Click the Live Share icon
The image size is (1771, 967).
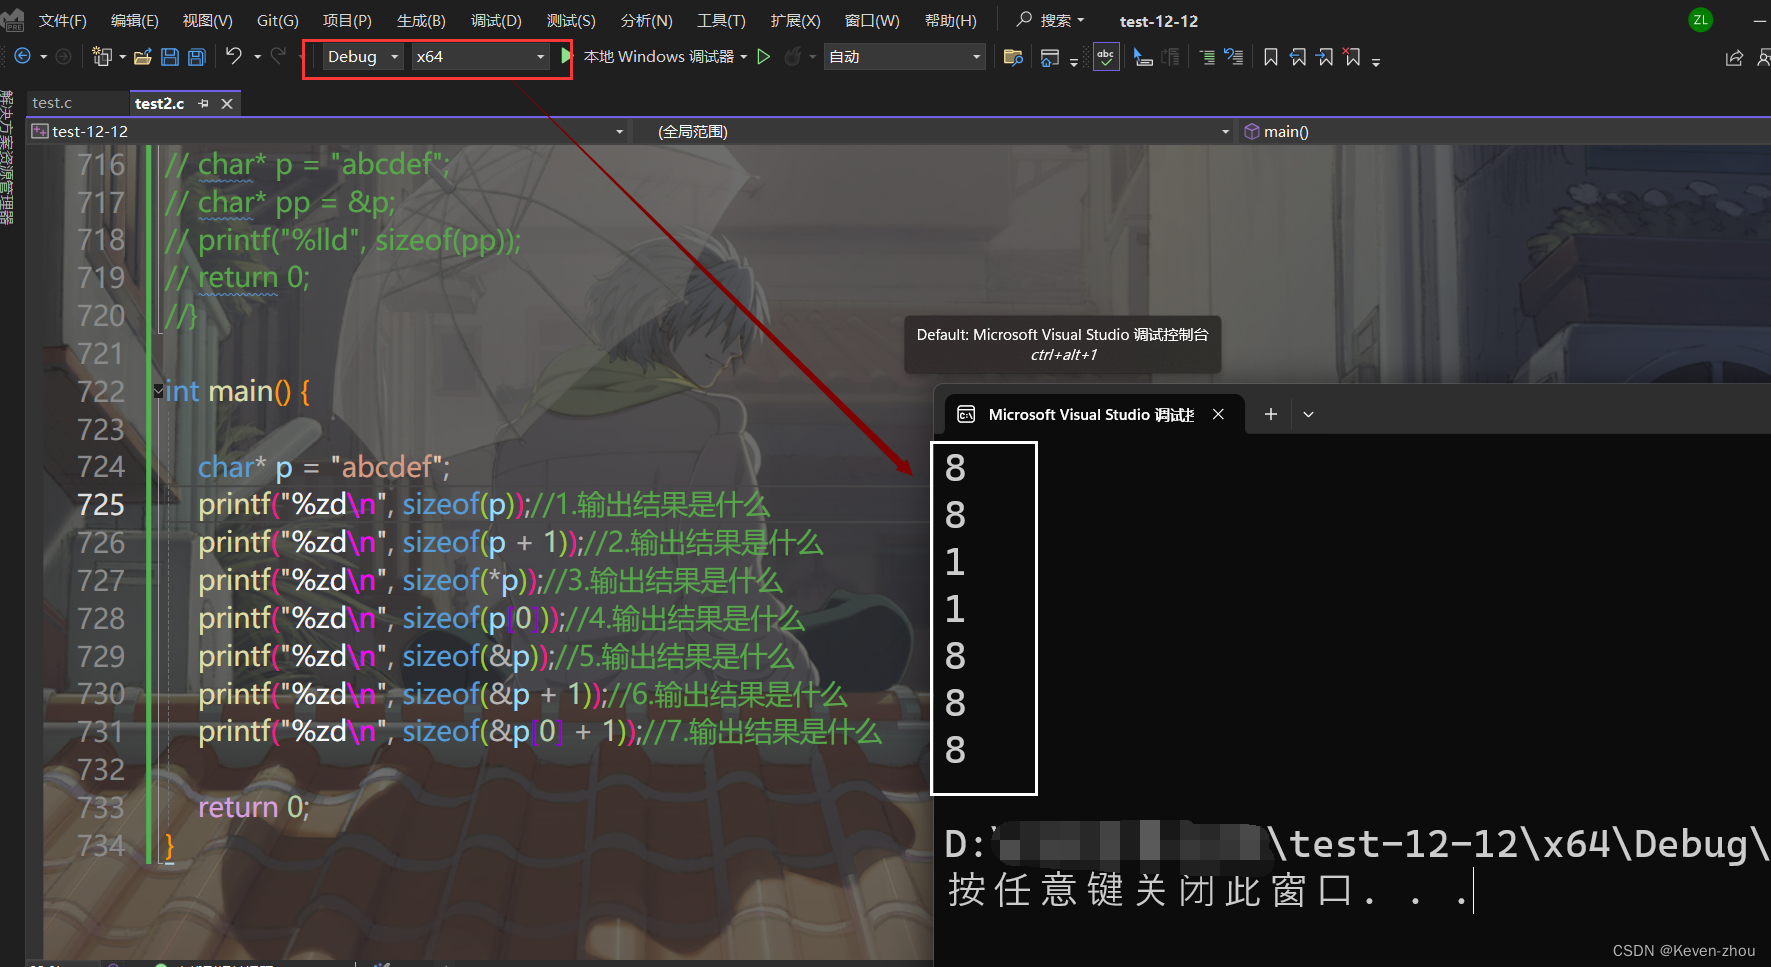[x=1734, y=58]
